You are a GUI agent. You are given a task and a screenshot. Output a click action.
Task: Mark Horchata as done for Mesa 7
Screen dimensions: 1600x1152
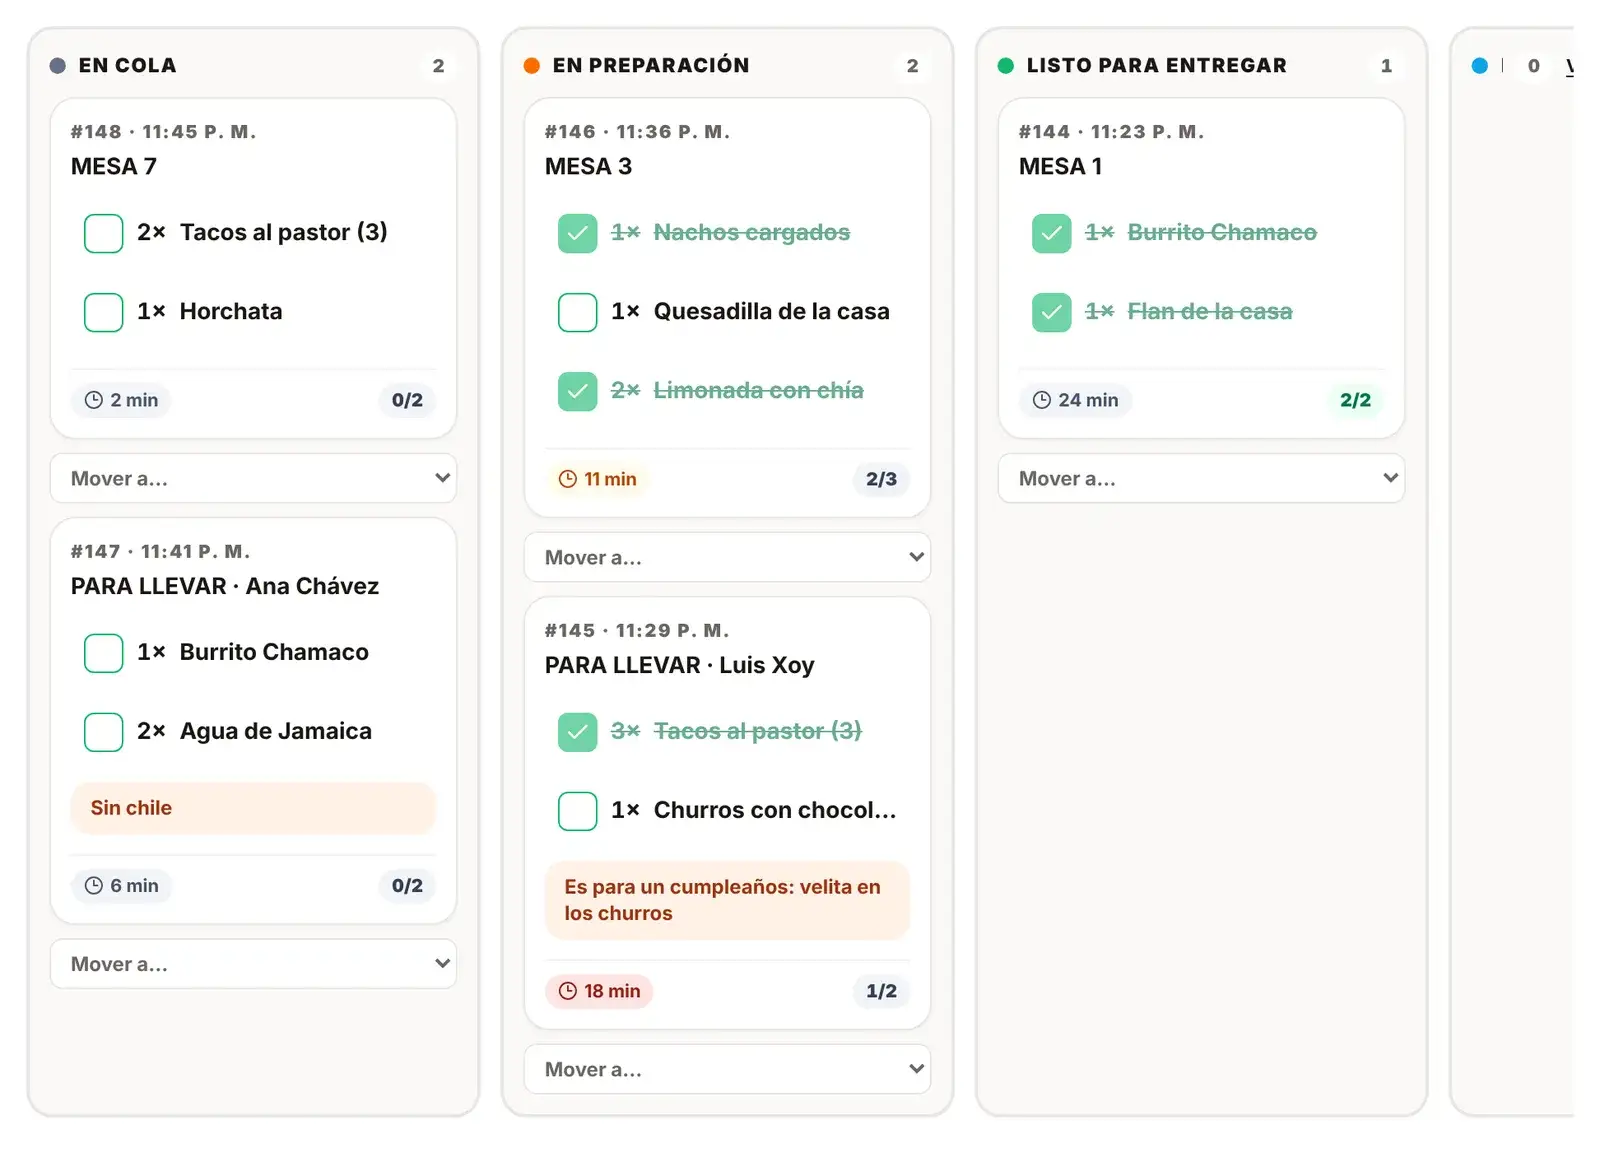pos(103,312)
